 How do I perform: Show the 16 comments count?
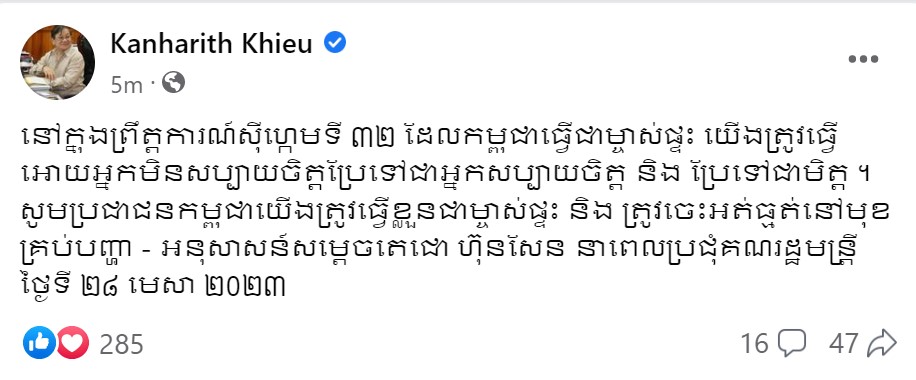(755, 344)
